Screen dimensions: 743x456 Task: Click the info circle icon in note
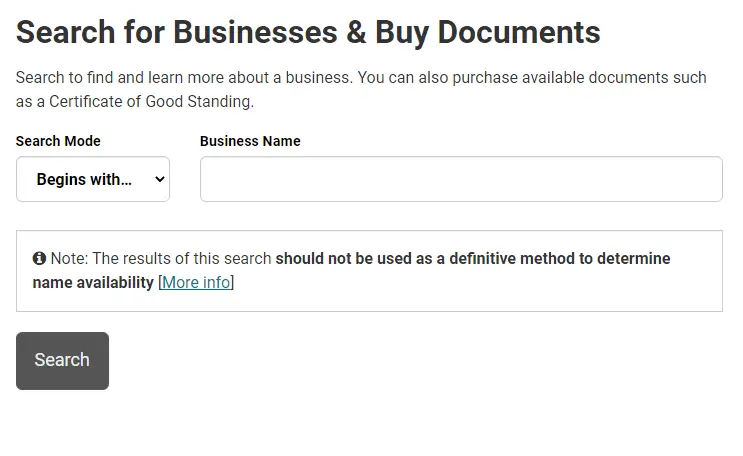coord(39,258)
